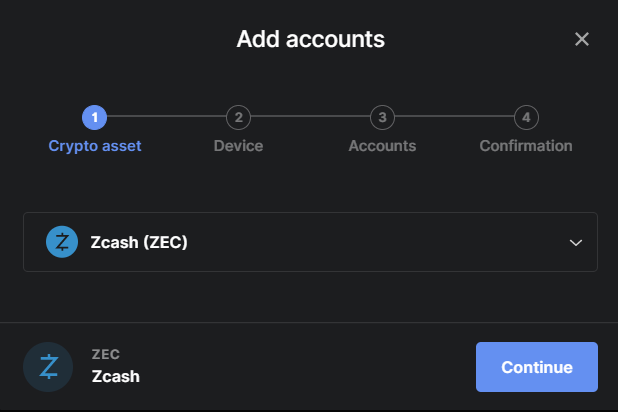Switch to the Confirmation step label
The height and width of the screenshot is (412, 618).
coord(526,146)
